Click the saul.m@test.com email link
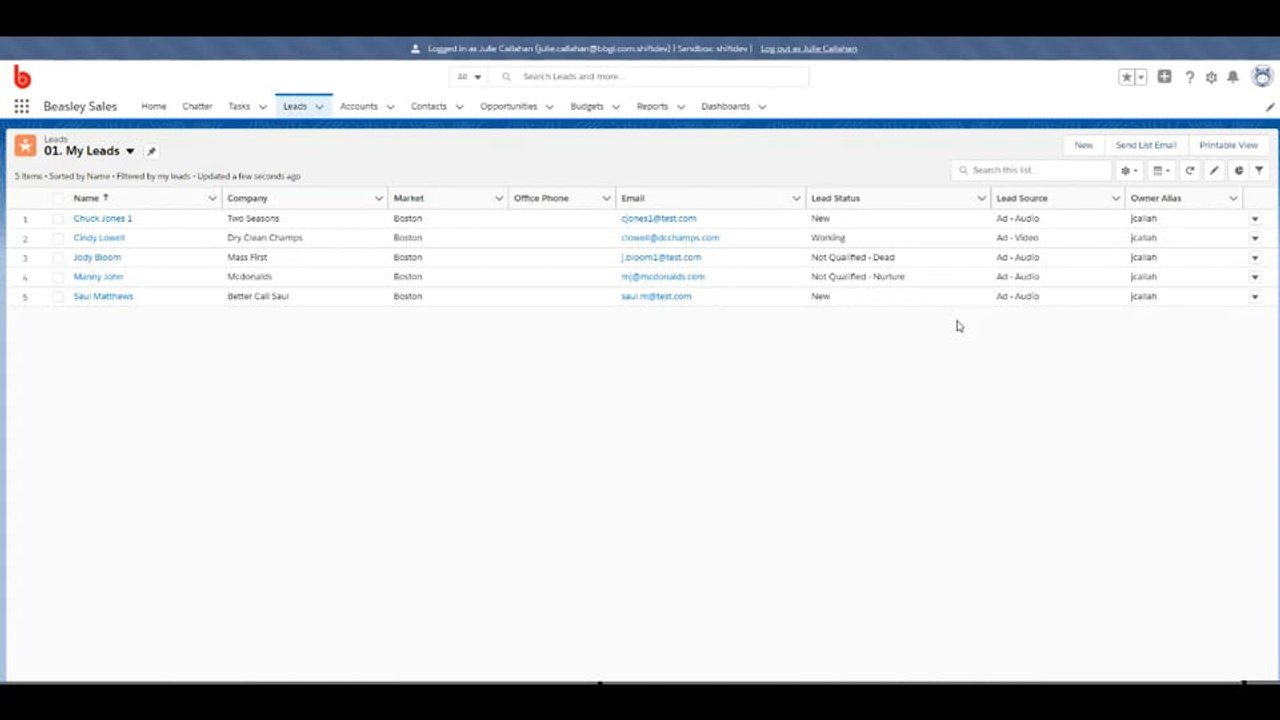The width and height of the screenshot is (1280, 720). tap(656, 297)
